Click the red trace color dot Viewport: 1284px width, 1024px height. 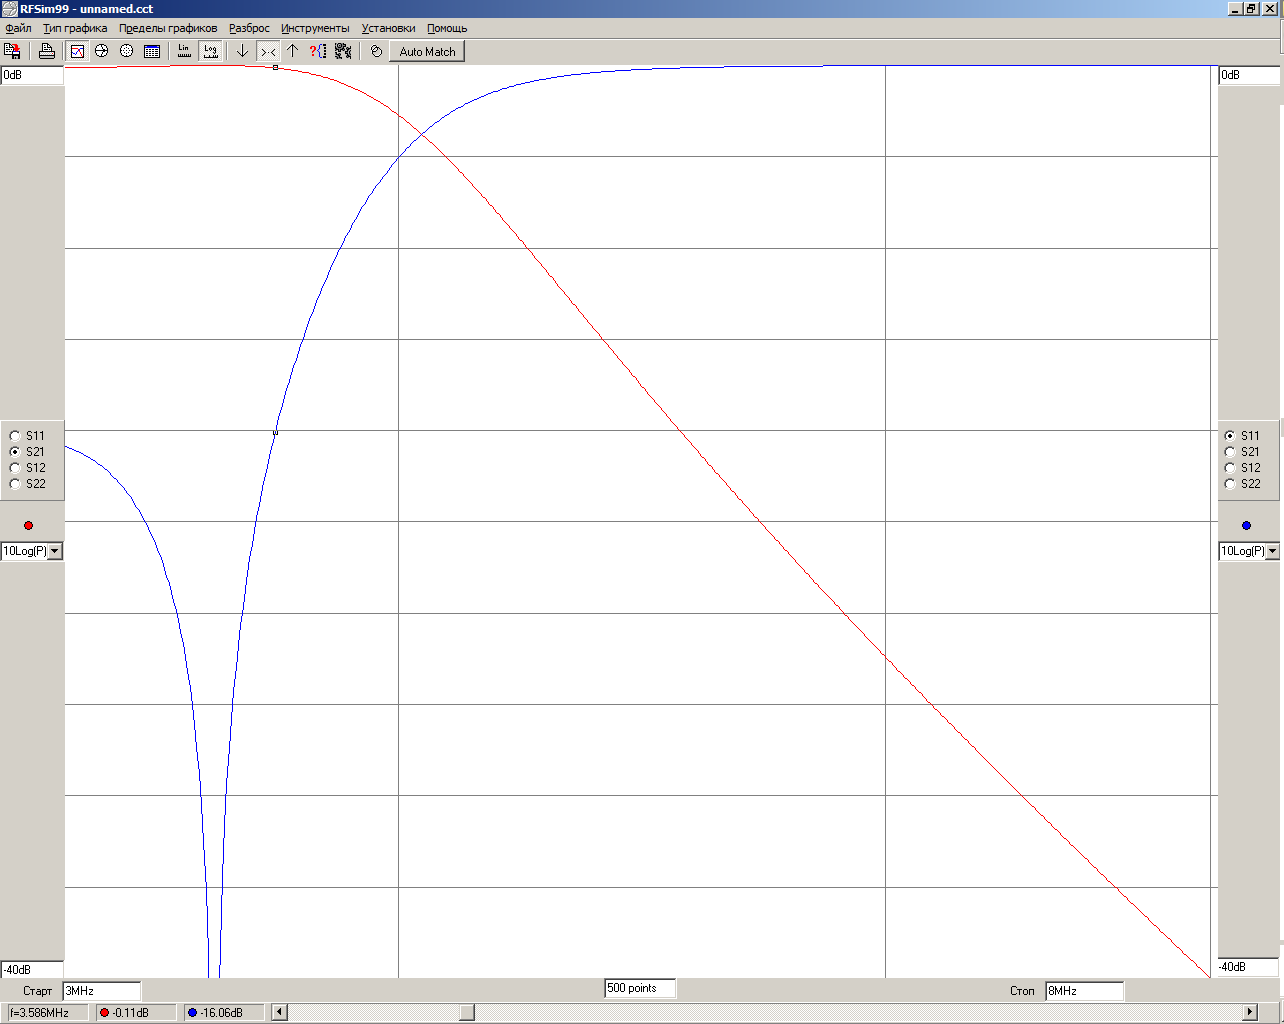pyautogui.click(x=28, y=526)
